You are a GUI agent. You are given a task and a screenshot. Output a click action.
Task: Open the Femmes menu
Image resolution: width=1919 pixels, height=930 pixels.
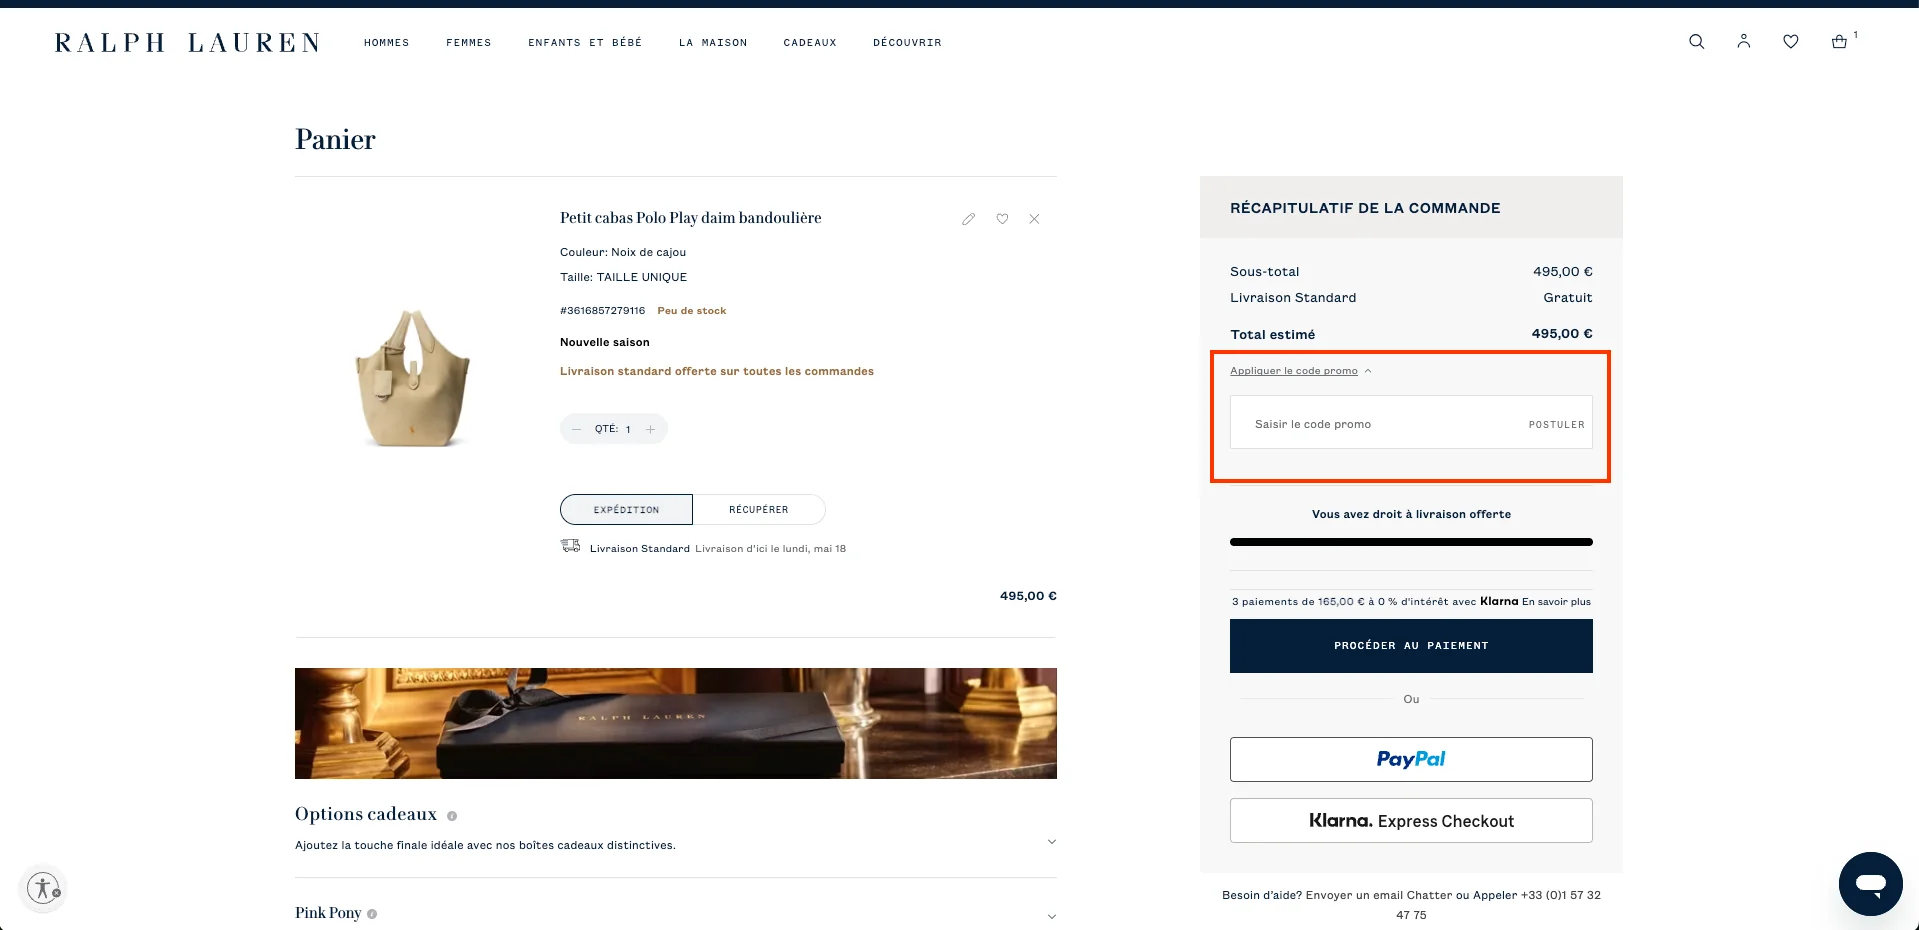468,43
